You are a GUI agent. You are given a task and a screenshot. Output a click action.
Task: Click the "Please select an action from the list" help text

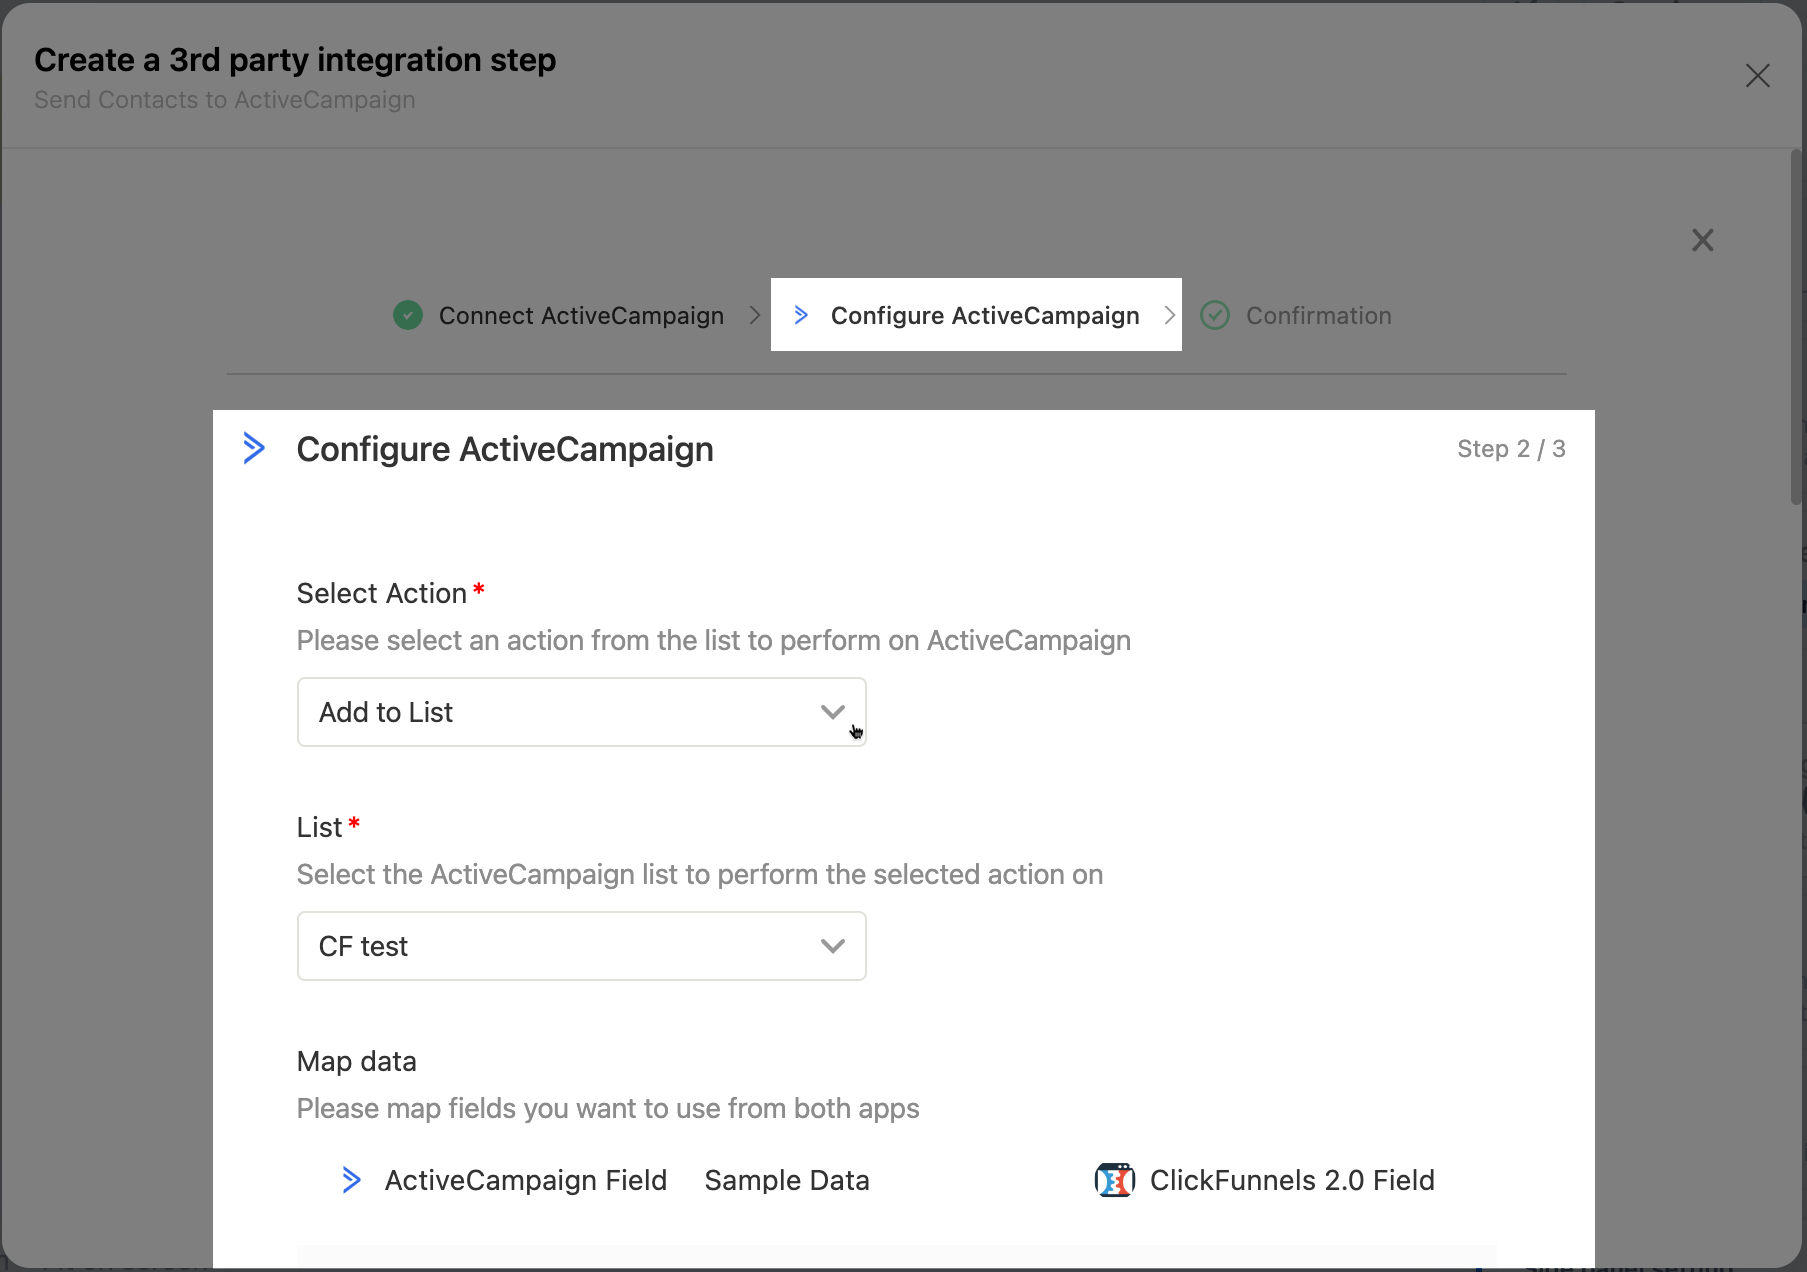coord(714,640)
